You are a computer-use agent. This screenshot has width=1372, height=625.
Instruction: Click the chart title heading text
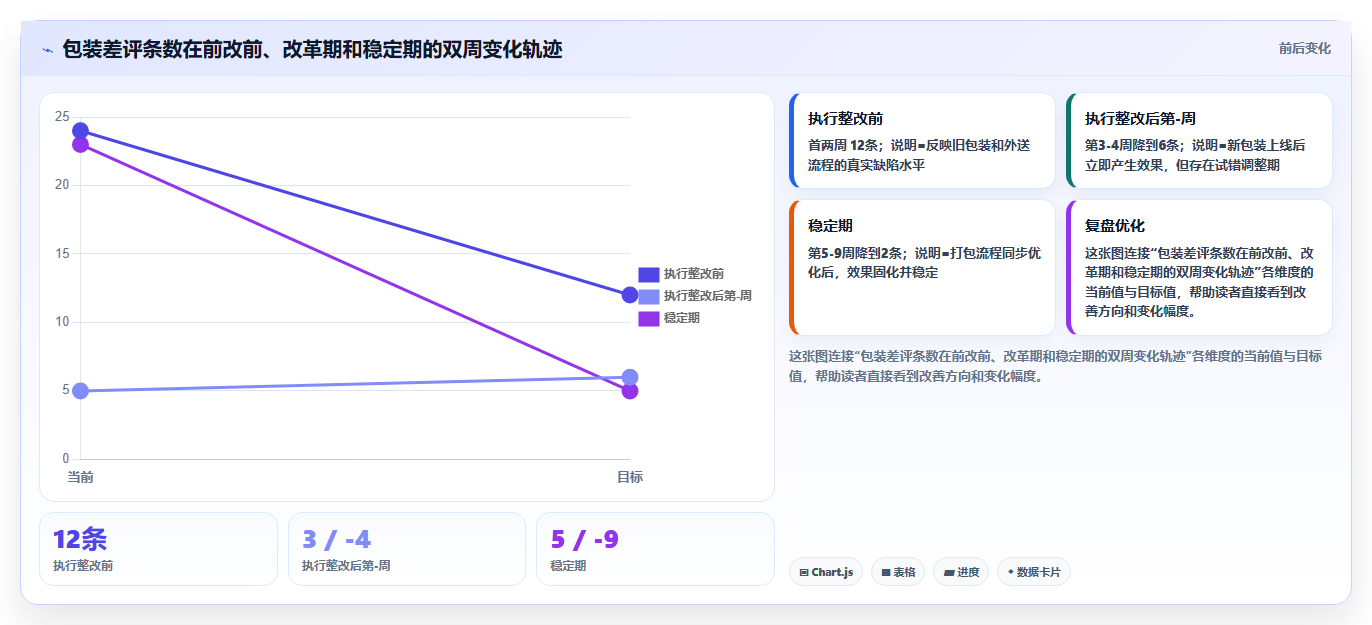[x=312, y=49]
